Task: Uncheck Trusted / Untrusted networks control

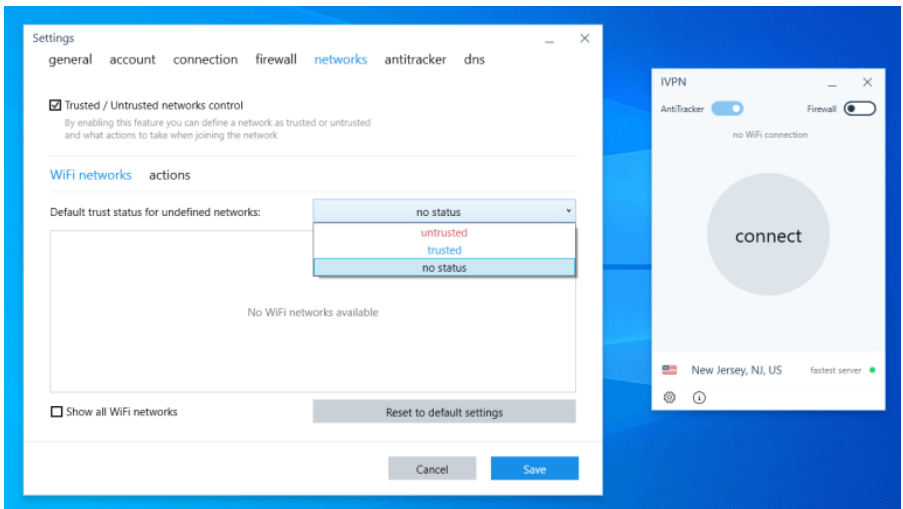Action: [55, 105]
